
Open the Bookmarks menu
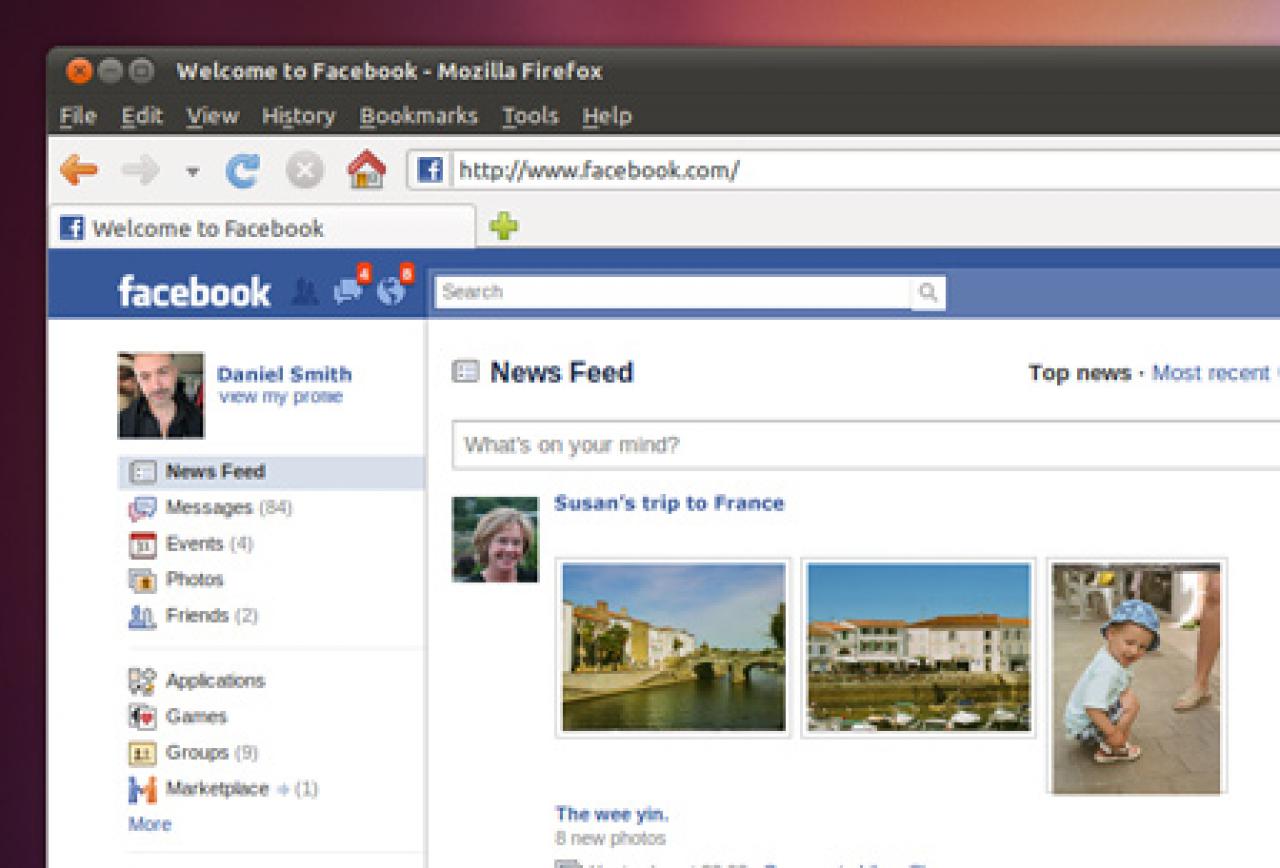419,116
